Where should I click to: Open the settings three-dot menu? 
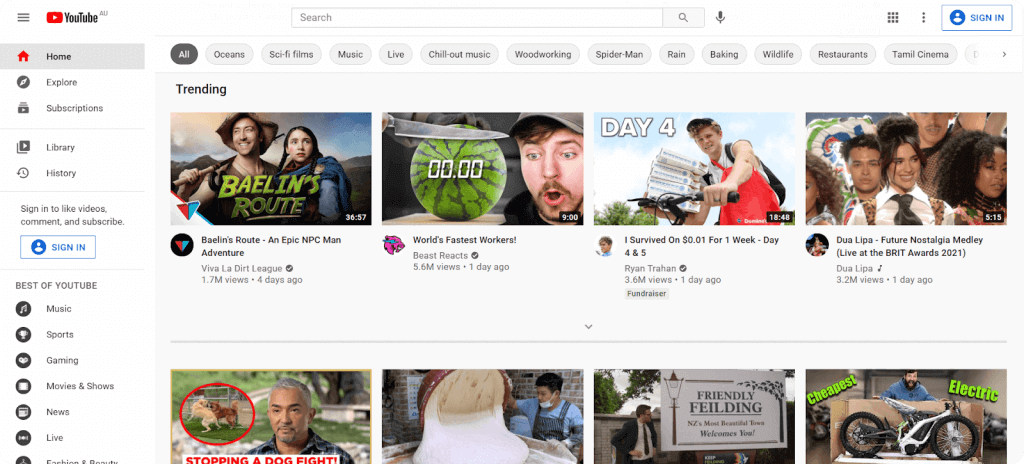tap(923, 18)
